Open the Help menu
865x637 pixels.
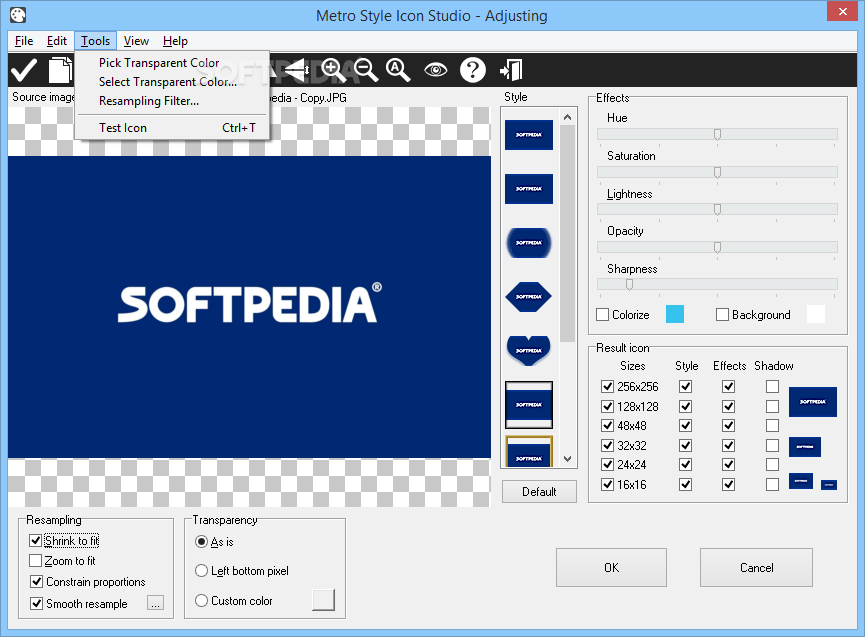(x=175, y=41)
